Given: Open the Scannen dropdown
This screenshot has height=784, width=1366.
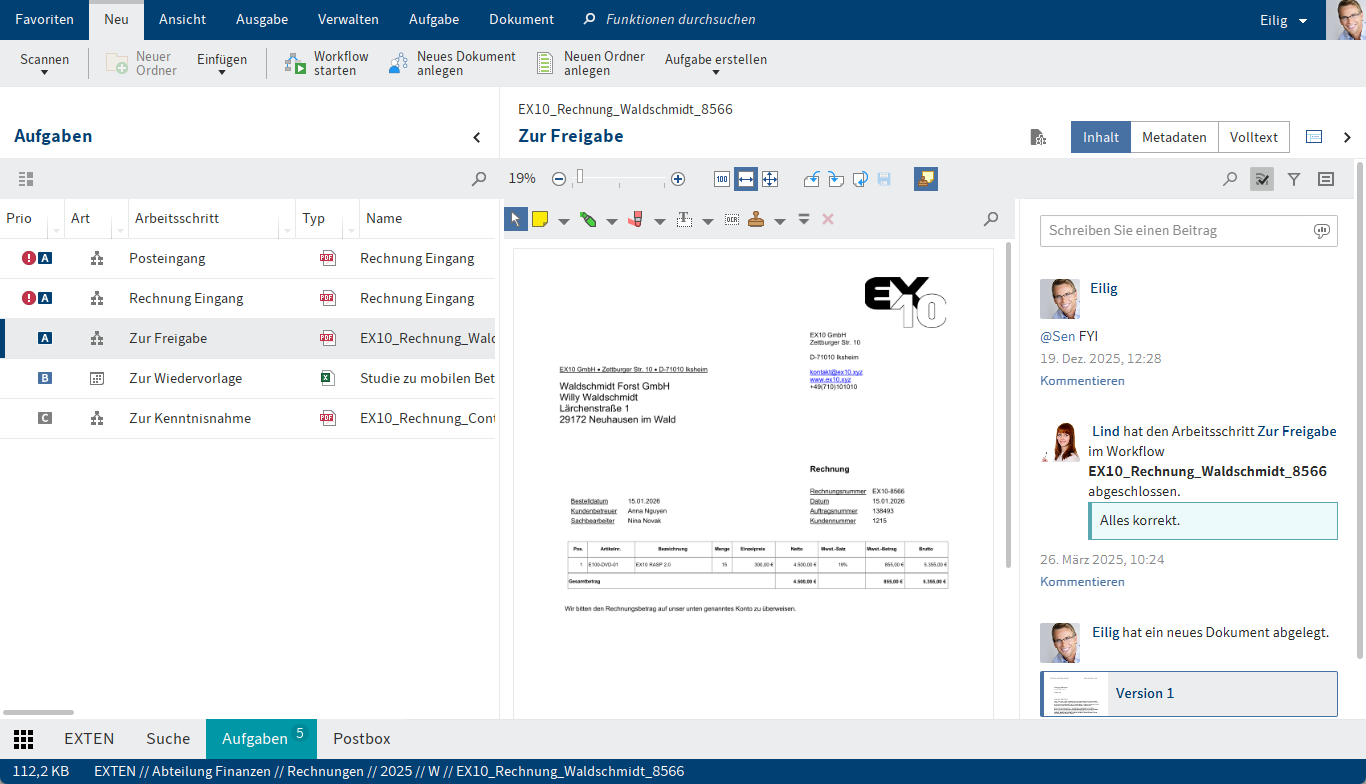Looking at the screenshot, I should [x=45, y=64].
